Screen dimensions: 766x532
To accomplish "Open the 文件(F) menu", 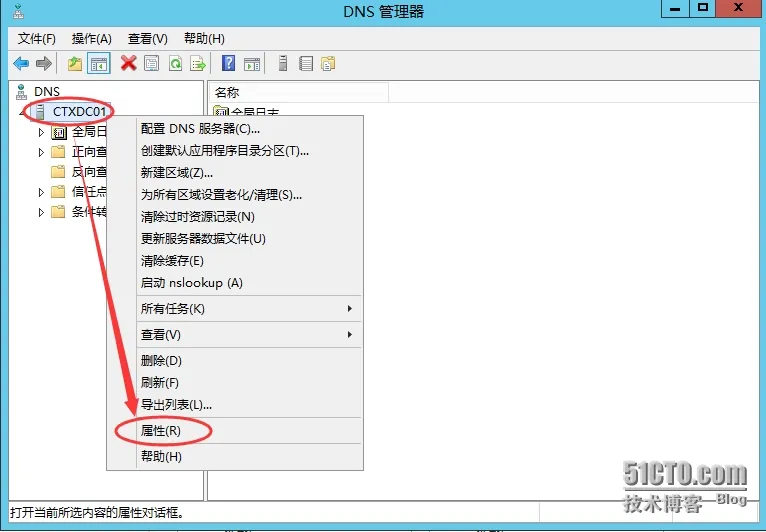I will 37,39.
